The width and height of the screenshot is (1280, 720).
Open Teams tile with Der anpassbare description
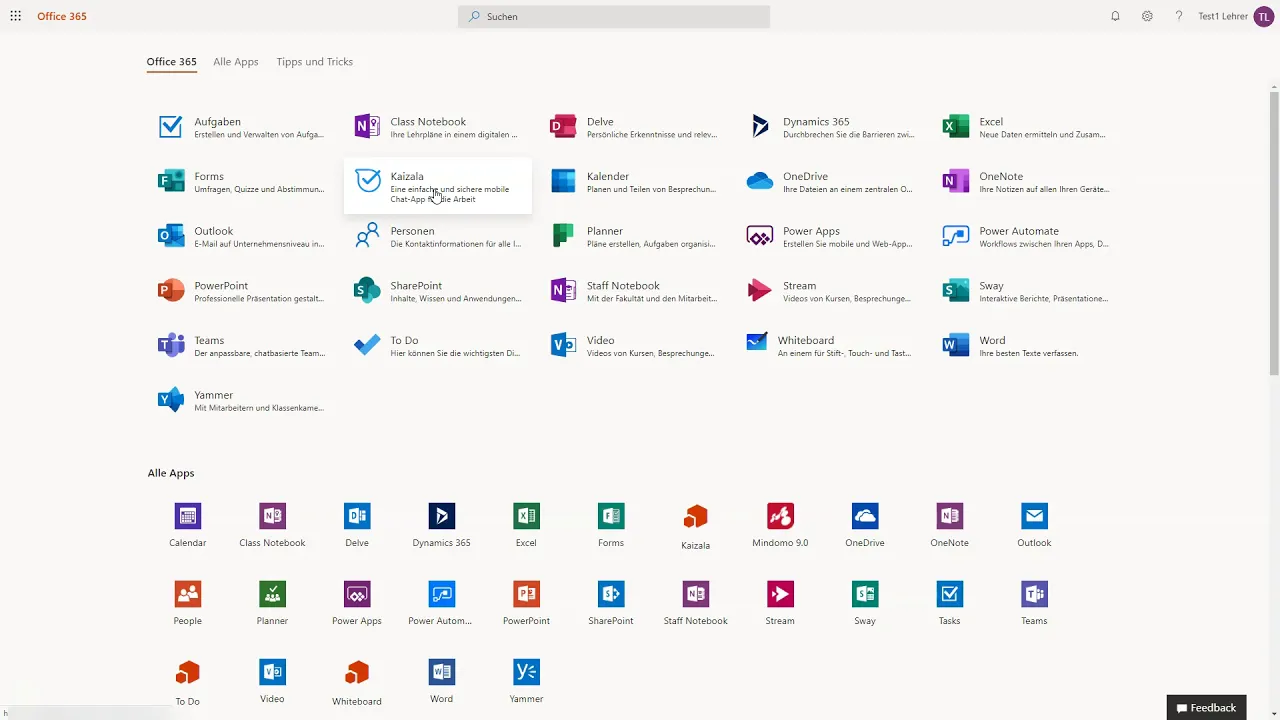click(x=241, y=346)
